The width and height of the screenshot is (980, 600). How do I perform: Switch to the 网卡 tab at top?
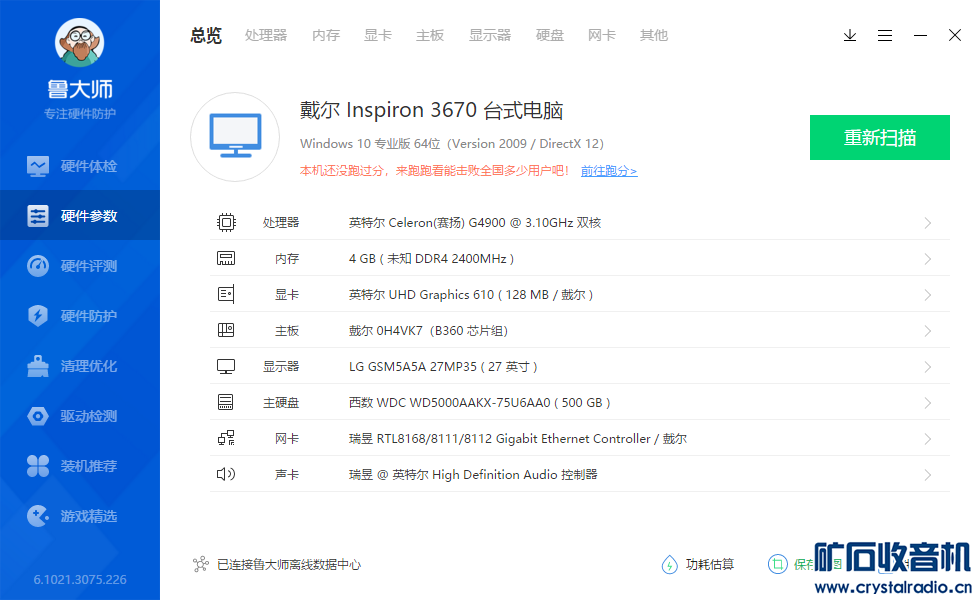[602, 36]
